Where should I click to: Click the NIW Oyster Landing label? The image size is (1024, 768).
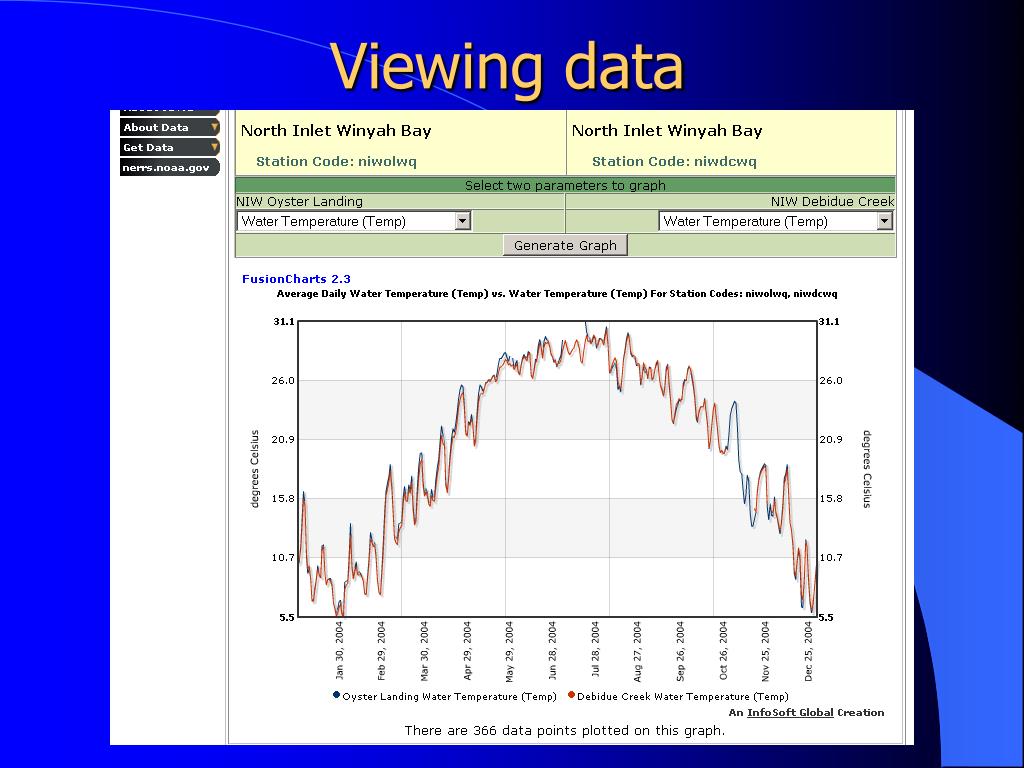click(x=299, y=202)
